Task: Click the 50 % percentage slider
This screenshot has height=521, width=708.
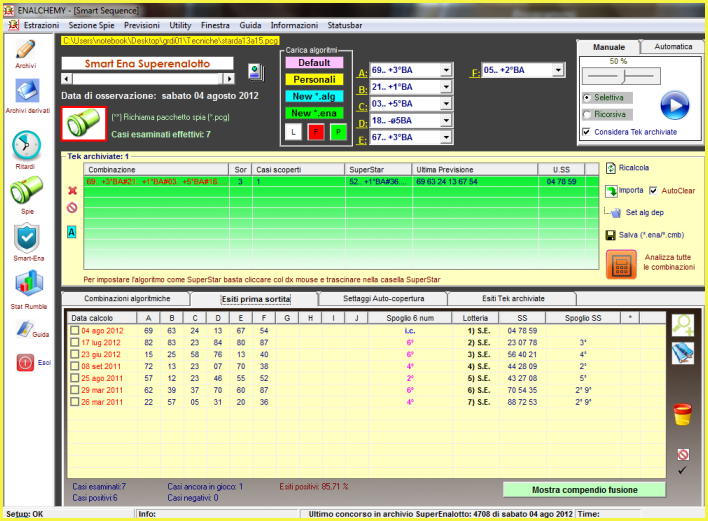Action: point(621,76)
